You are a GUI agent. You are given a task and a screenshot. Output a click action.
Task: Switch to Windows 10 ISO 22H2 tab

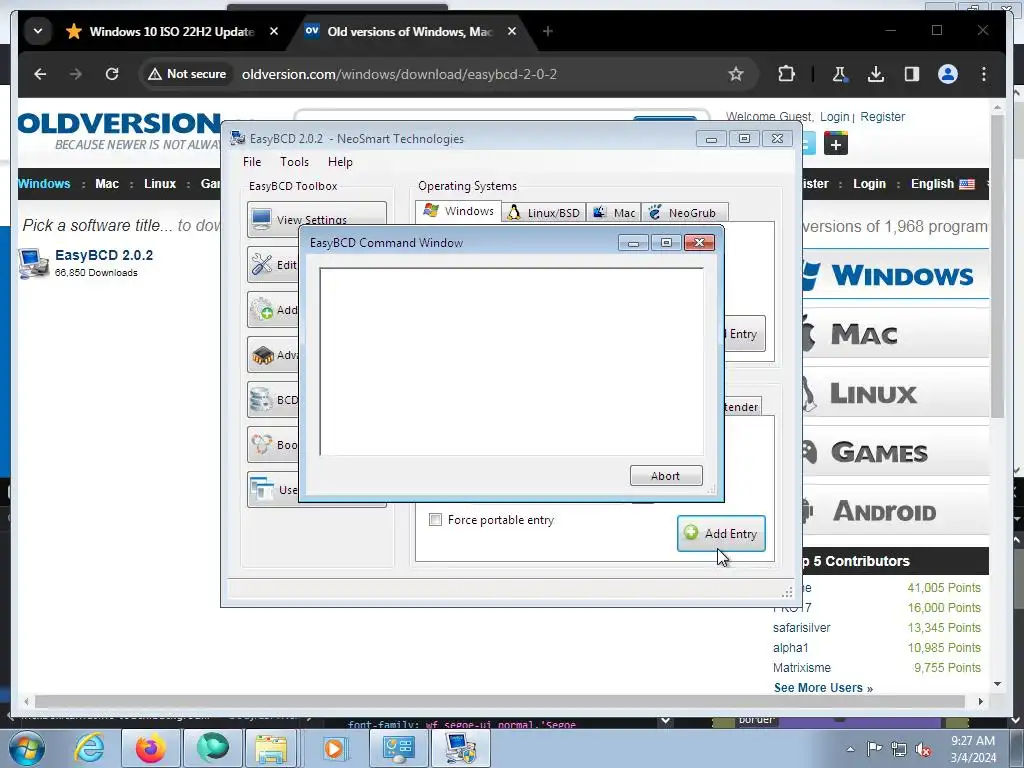coord(172,31)
